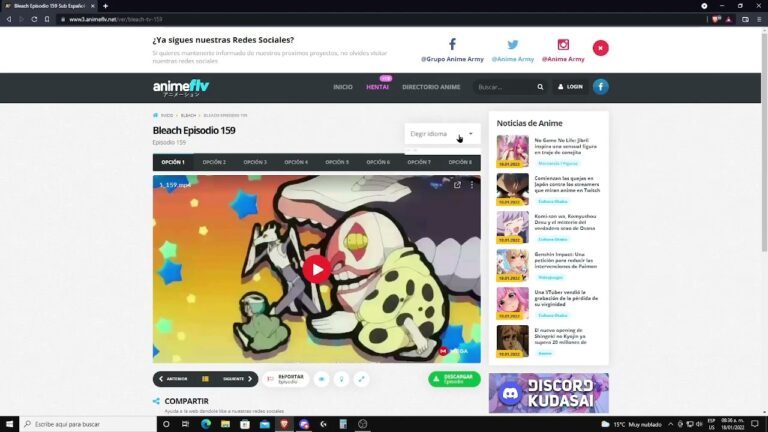Open Instagram @Anime Army link
768x432 pixels.
(563, 50)
